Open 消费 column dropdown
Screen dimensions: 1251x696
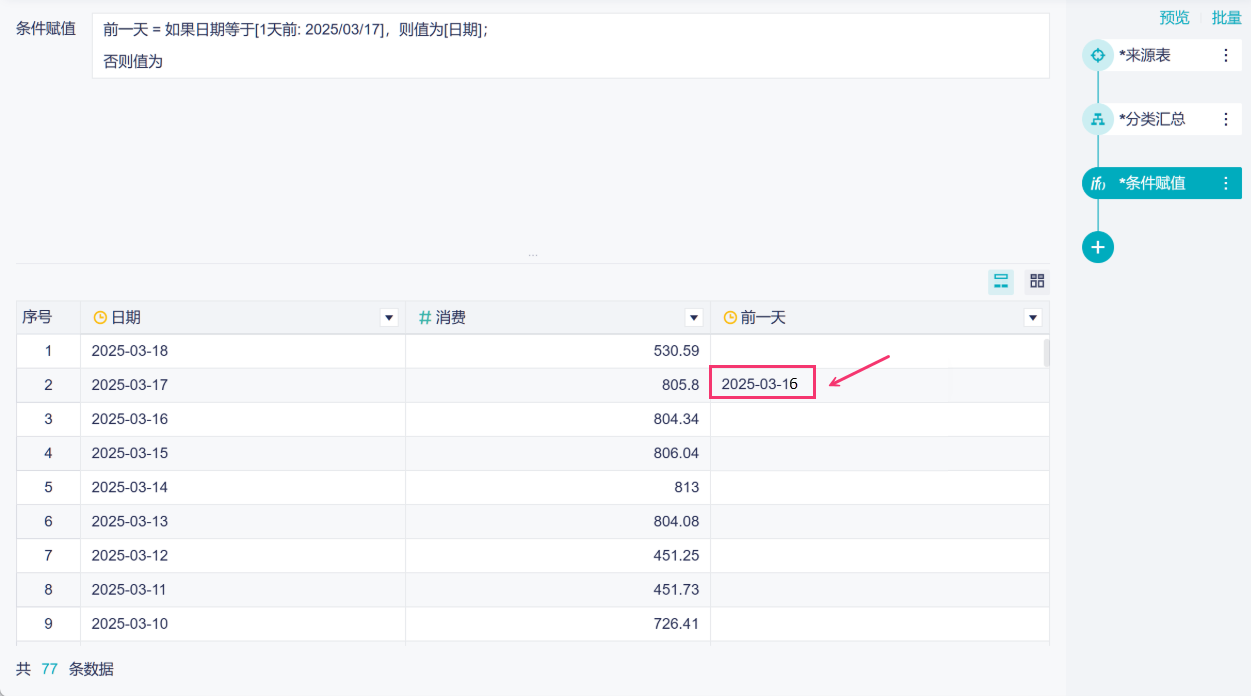(x=694, y=318)
